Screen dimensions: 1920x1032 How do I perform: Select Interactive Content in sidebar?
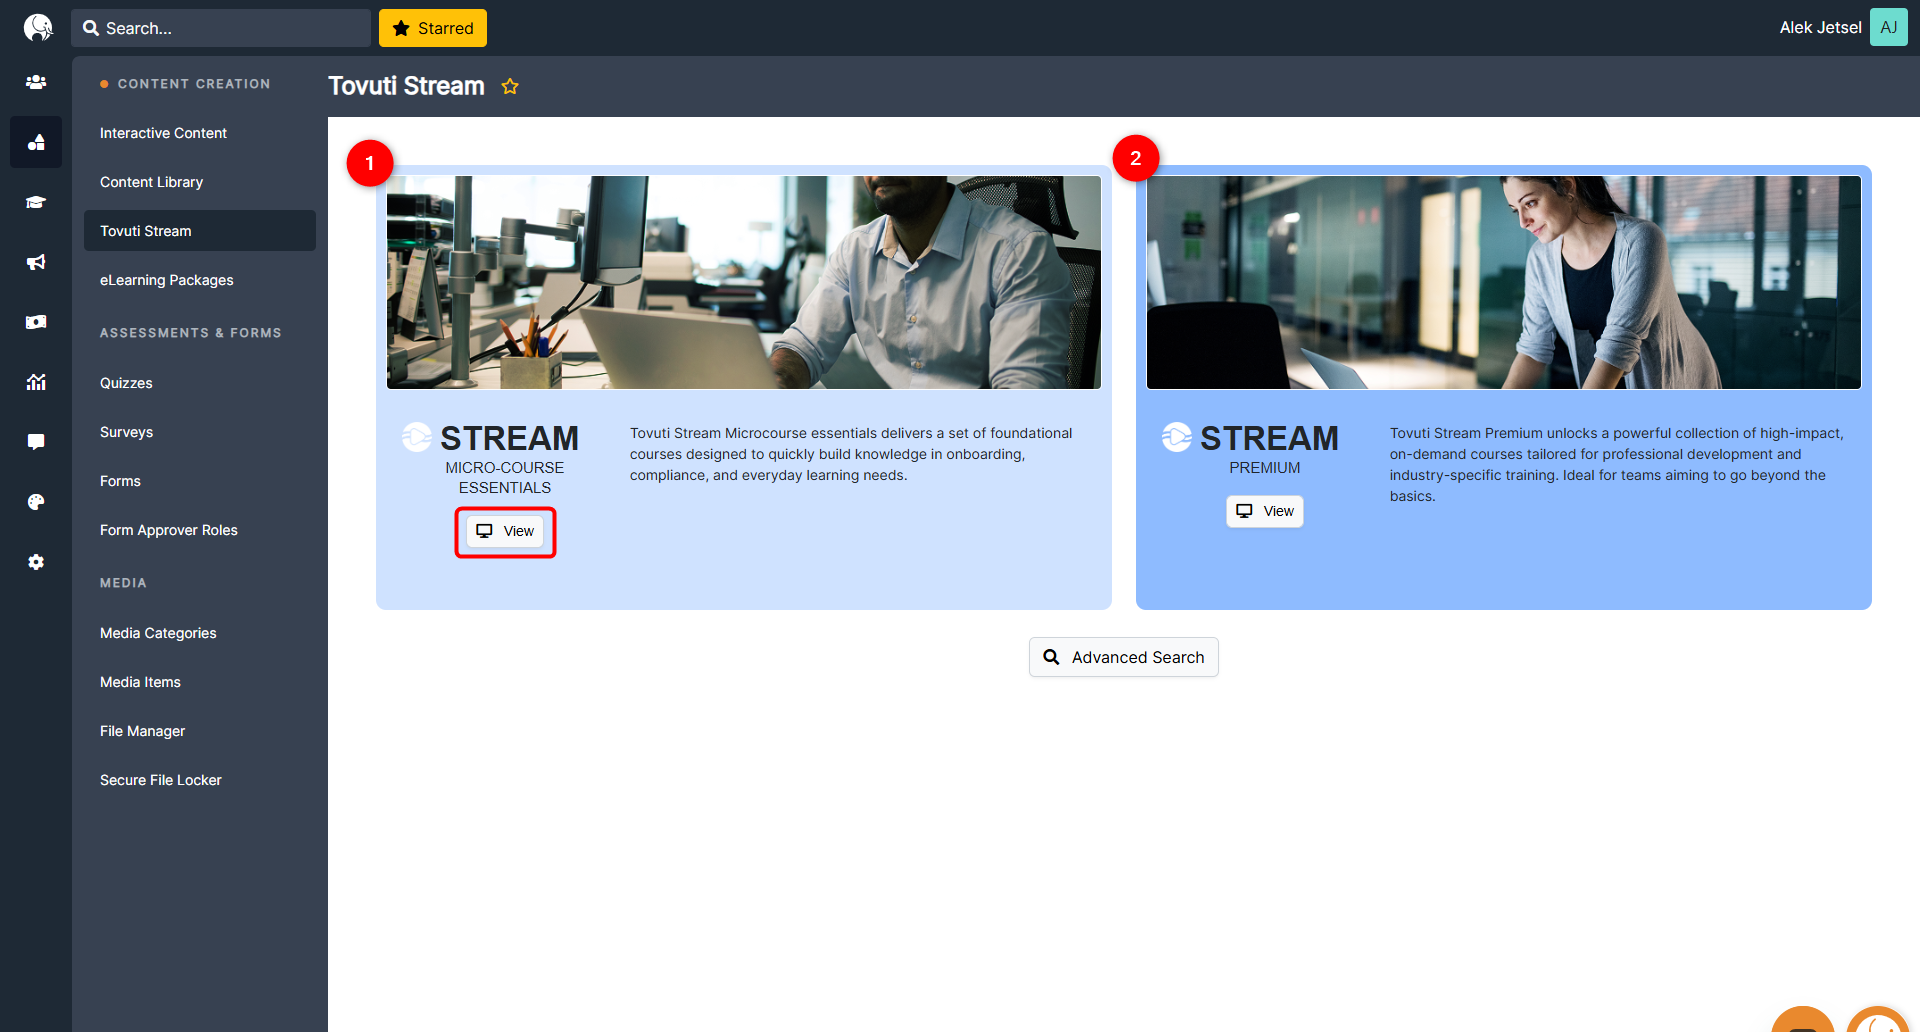163,133
